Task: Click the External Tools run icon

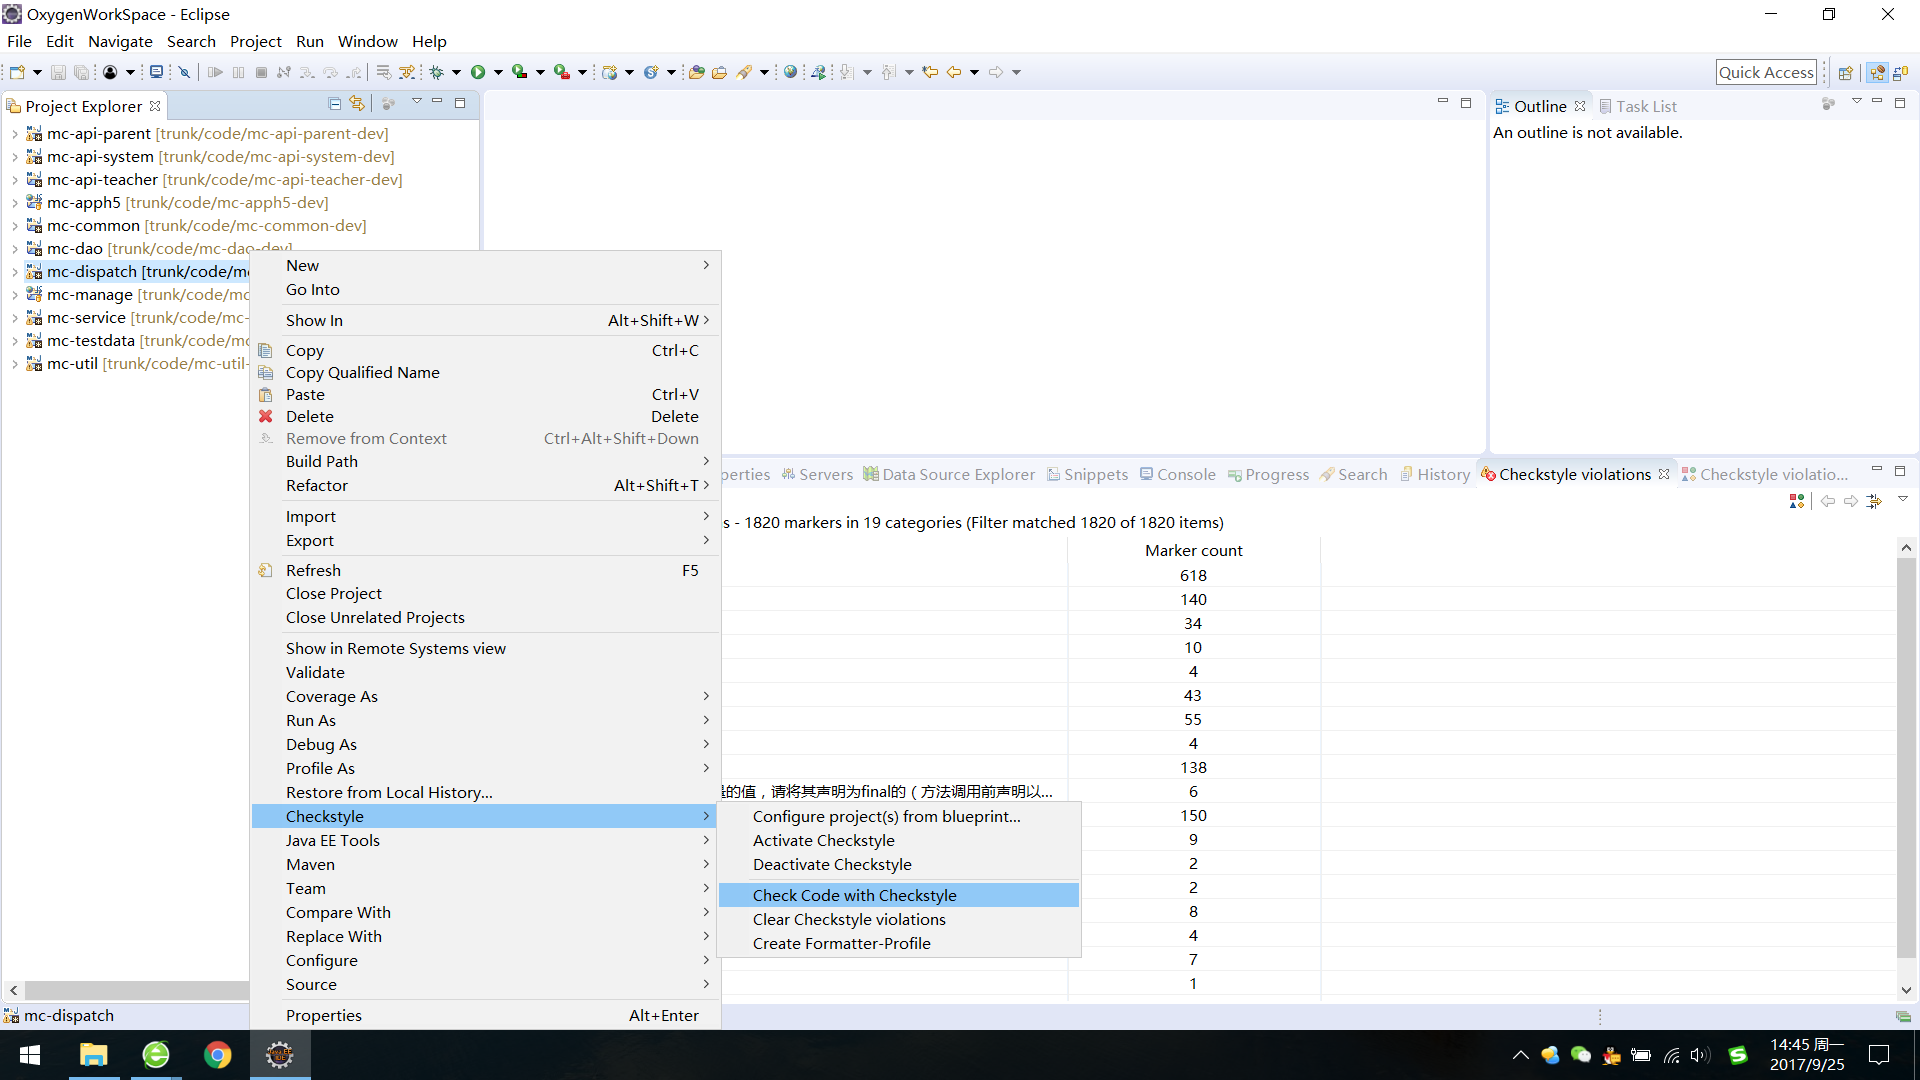Action: tap(562, 72)
